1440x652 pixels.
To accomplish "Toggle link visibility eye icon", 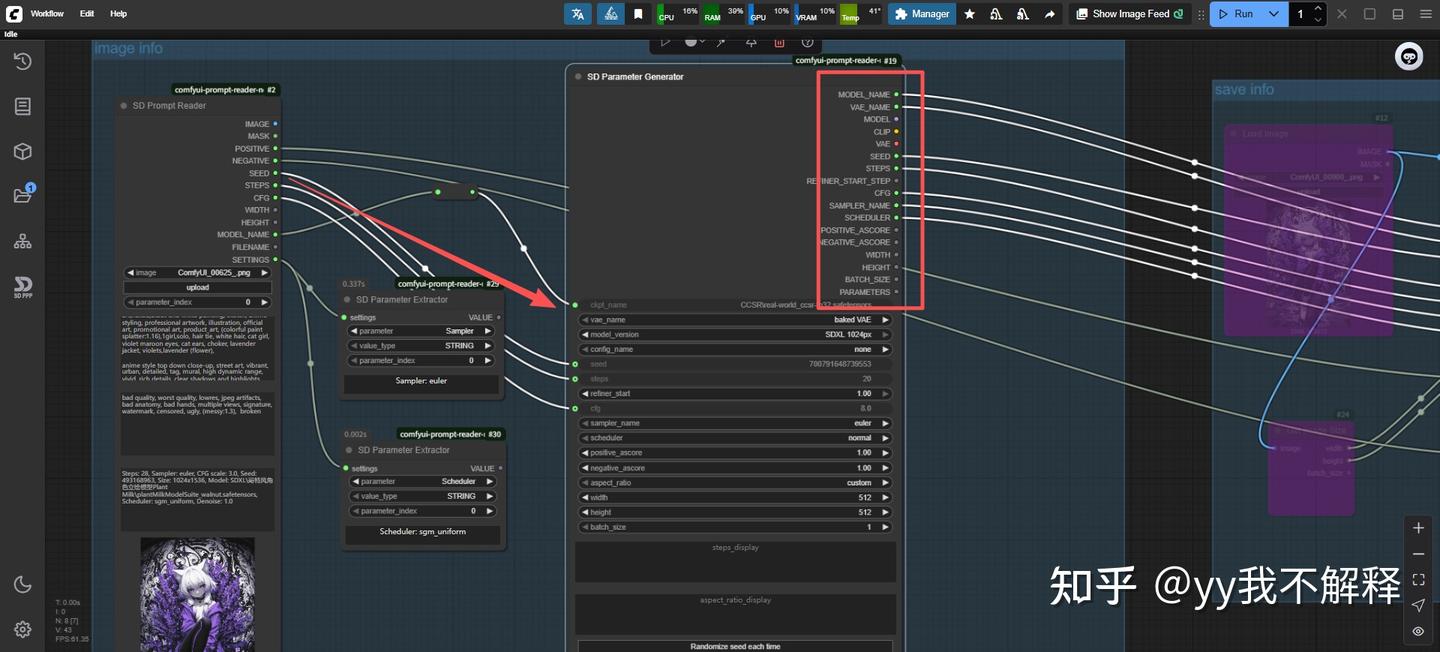I will [1418, 631].
